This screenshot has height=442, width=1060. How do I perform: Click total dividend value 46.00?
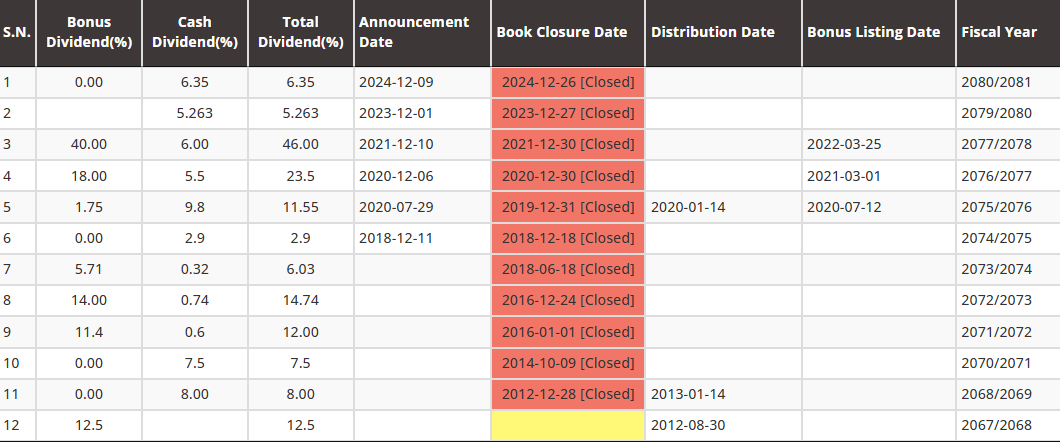(x=301, y=144)
